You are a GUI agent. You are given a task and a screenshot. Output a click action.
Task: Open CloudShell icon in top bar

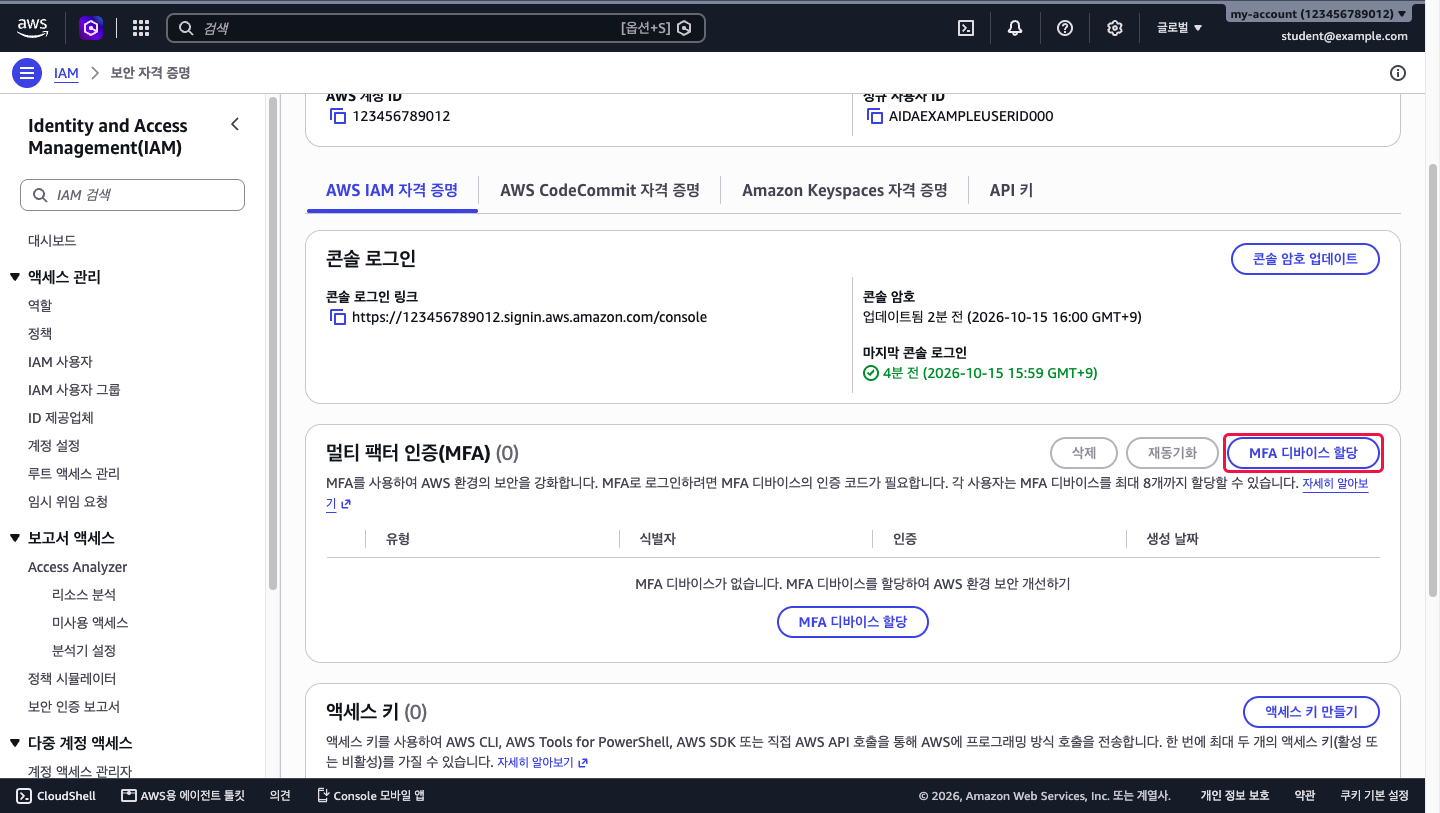click(966, 28)
